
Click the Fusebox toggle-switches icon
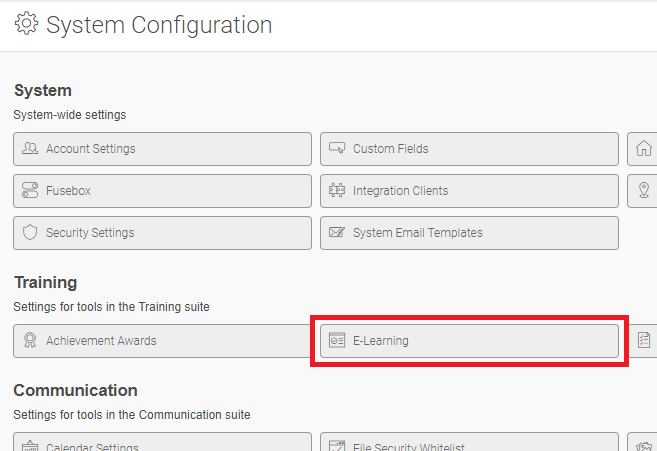30,190
